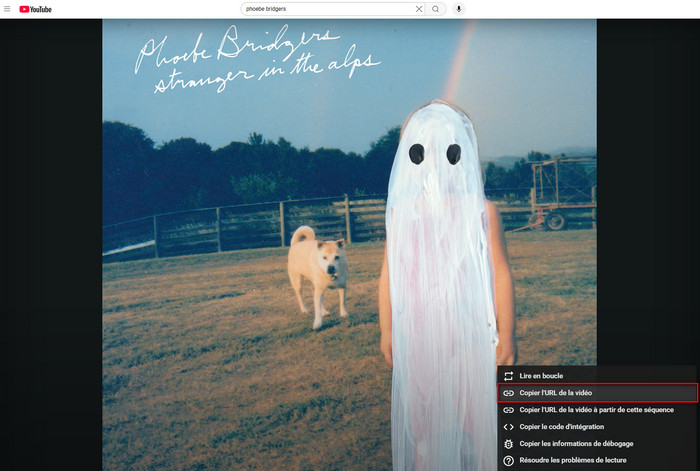Click the loop arrows icon

(508, 376)
